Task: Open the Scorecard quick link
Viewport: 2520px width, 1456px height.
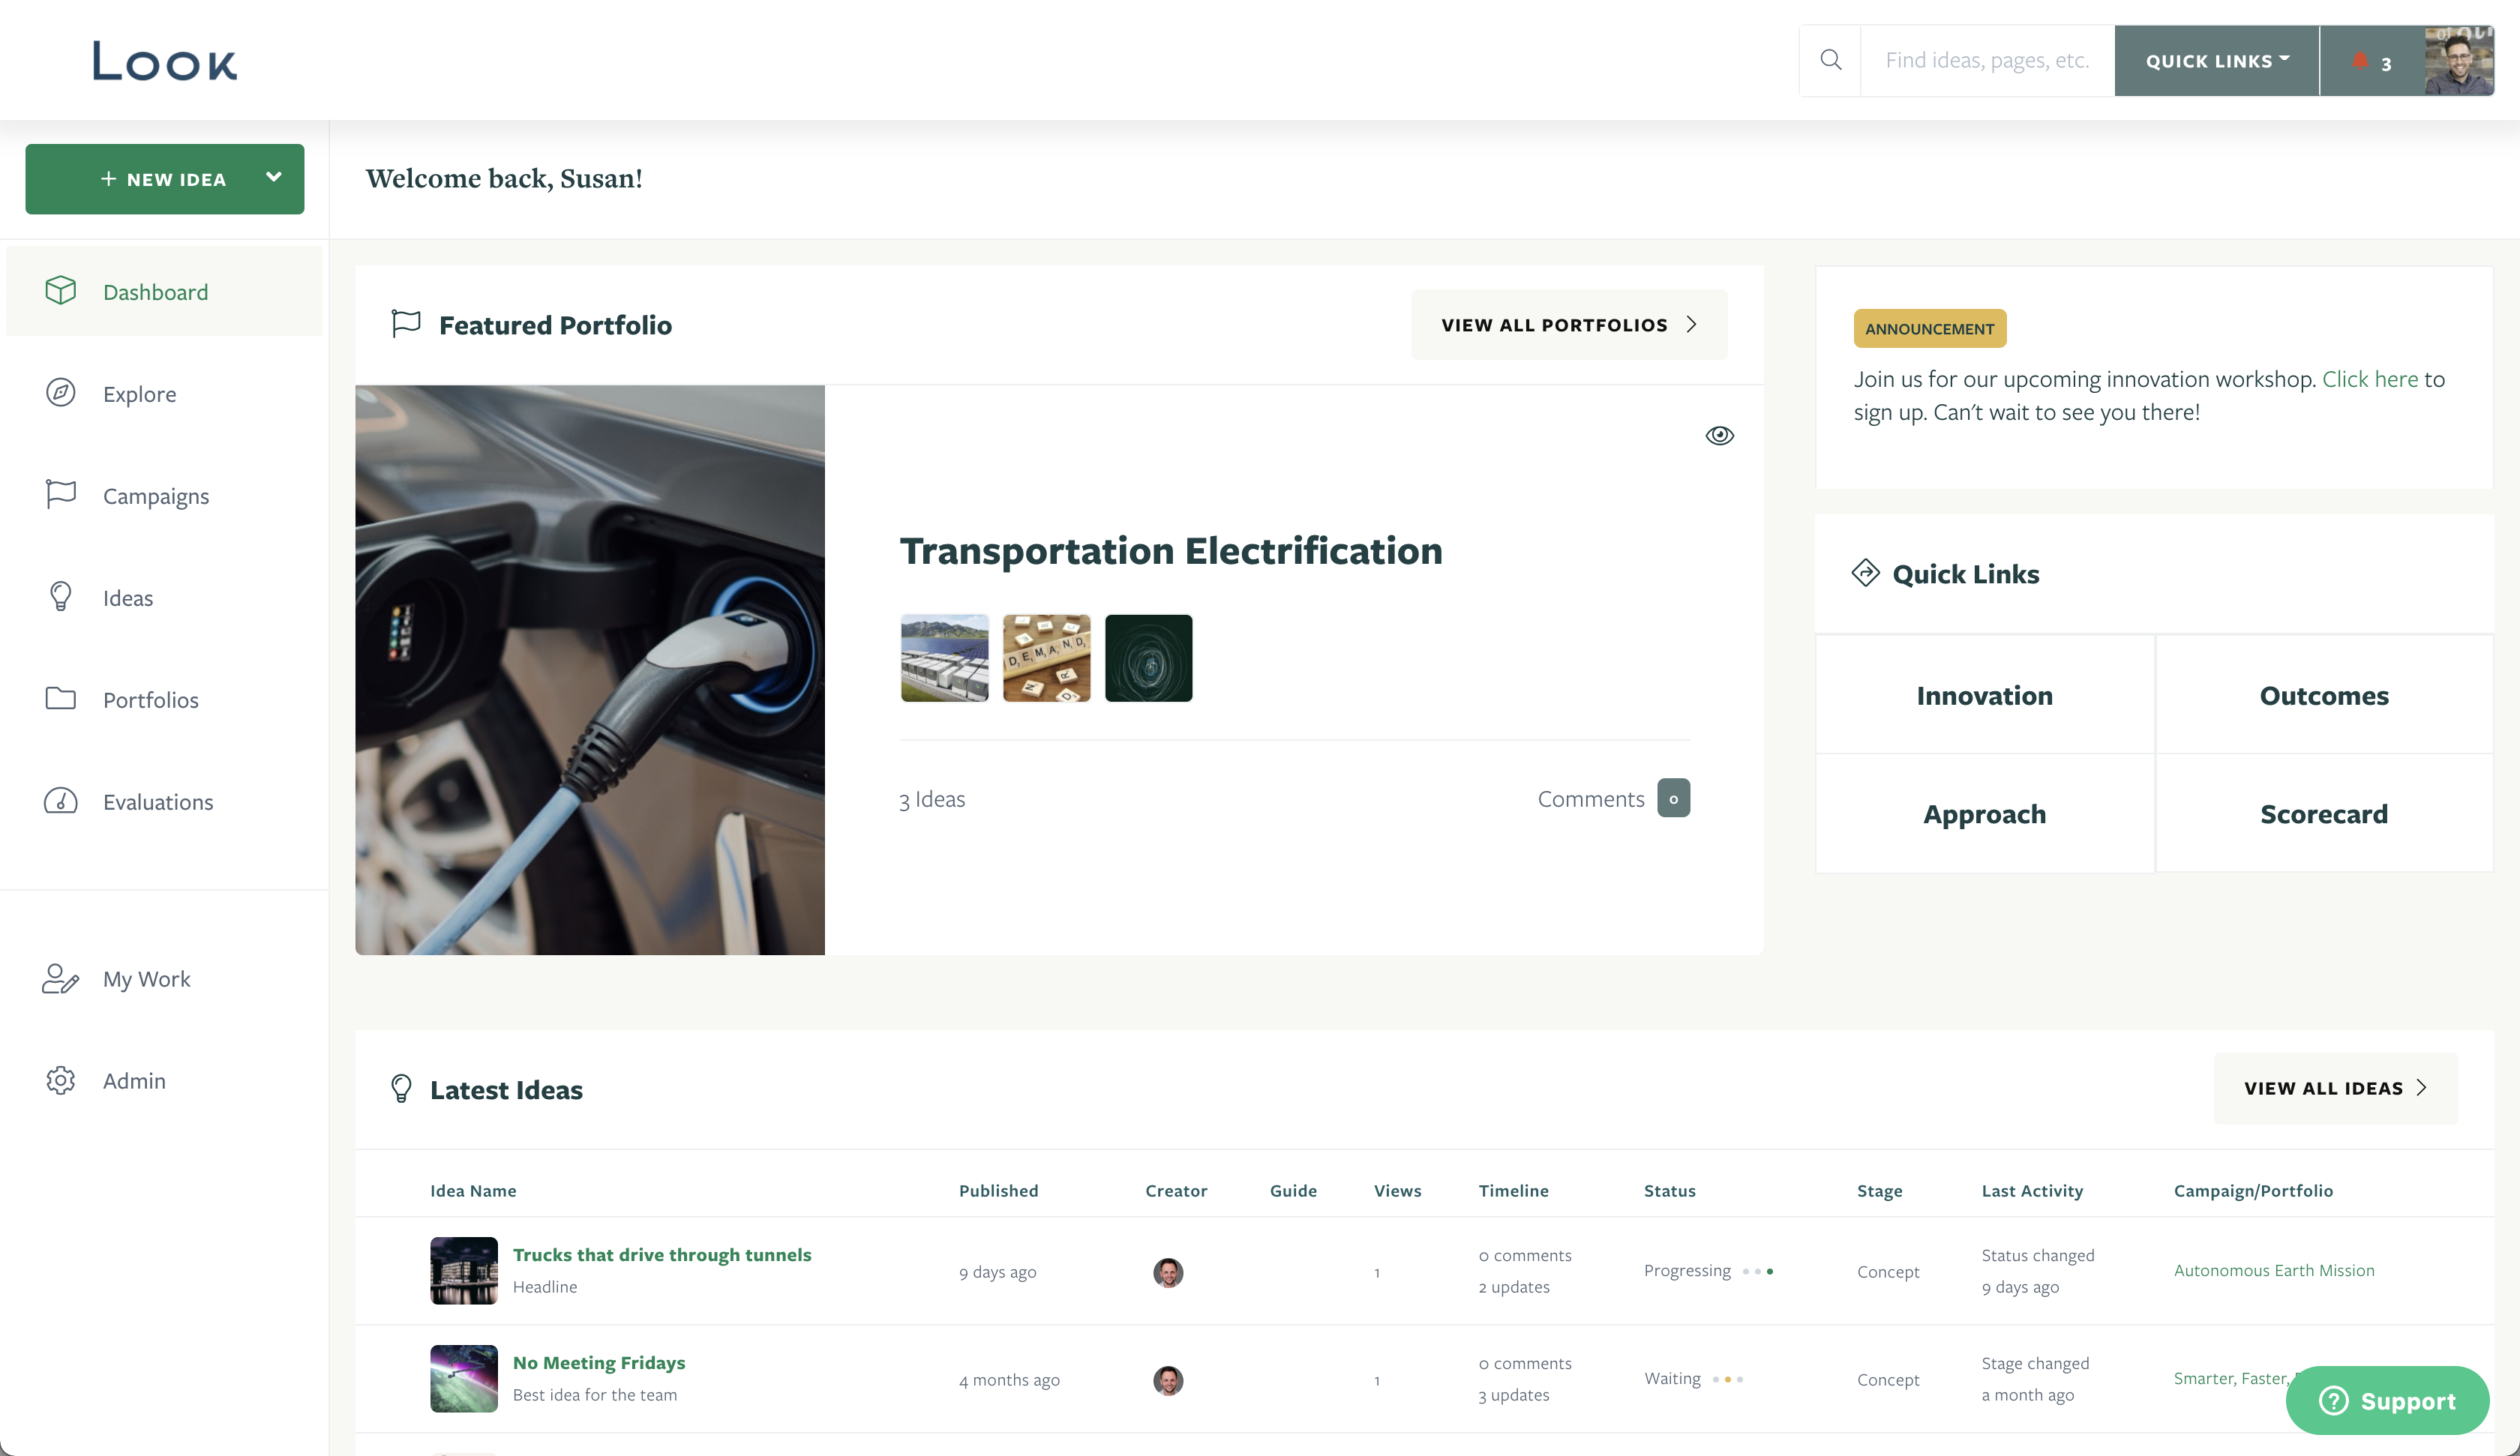Action: [2324, 813]
